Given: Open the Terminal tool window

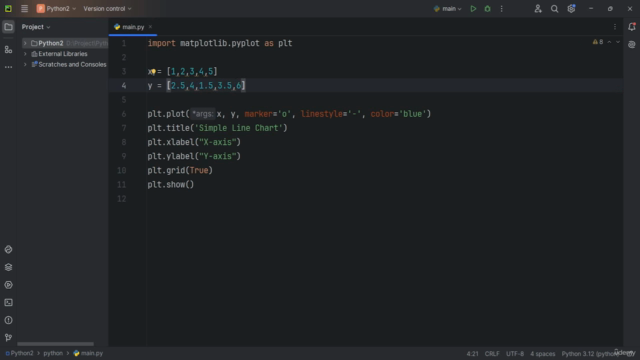Looking at the screenshot, I should [x=8, y=302].
